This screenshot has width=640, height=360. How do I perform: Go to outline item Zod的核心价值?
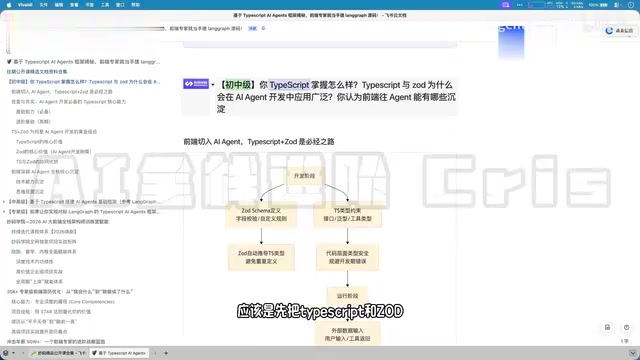[53, 151]
